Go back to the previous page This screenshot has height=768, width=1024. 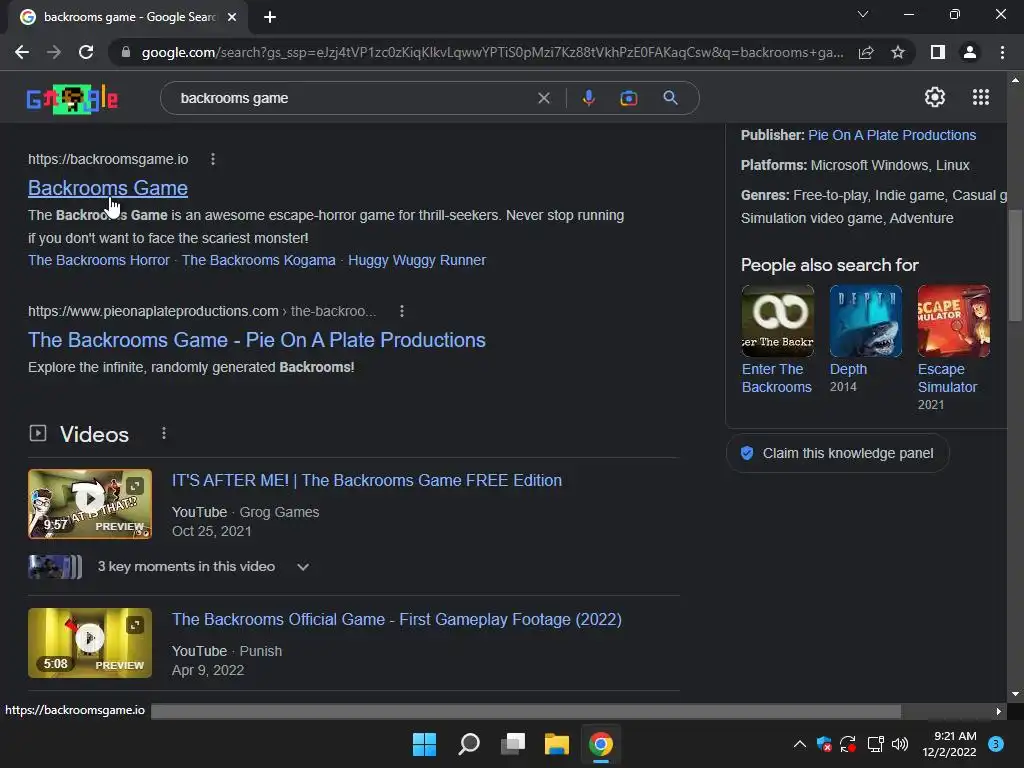coord(22,52)
